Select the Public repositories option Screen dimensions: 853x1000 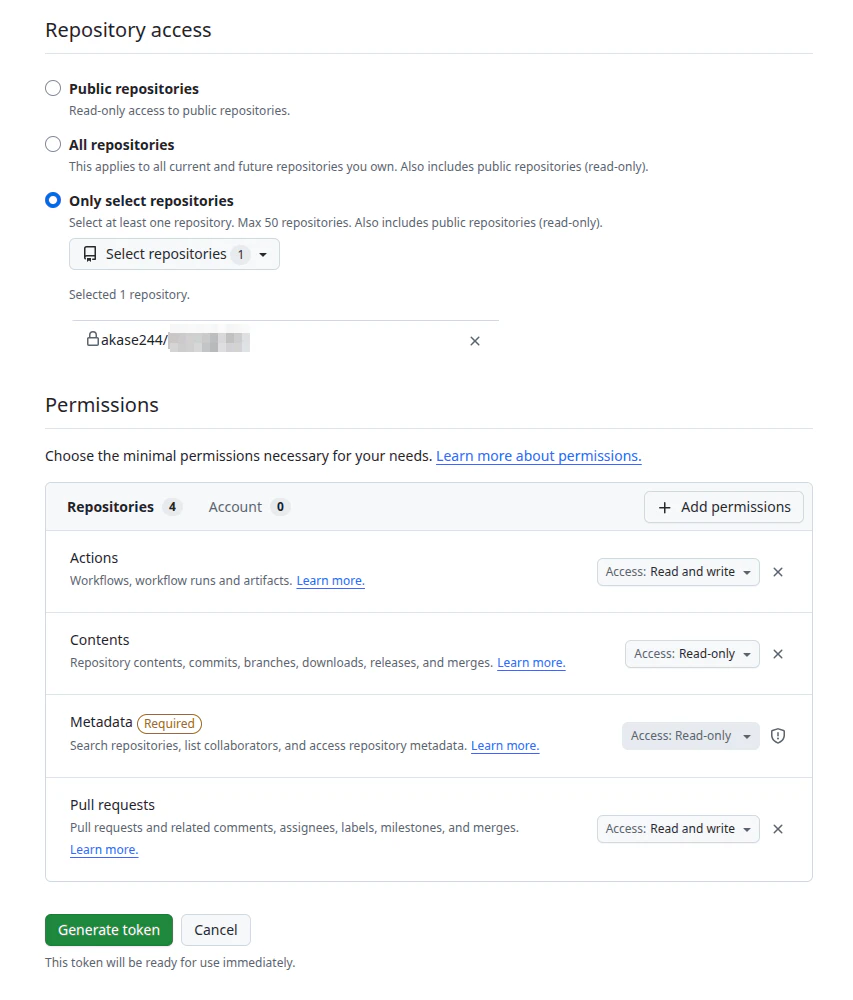[x=53, y=88]
